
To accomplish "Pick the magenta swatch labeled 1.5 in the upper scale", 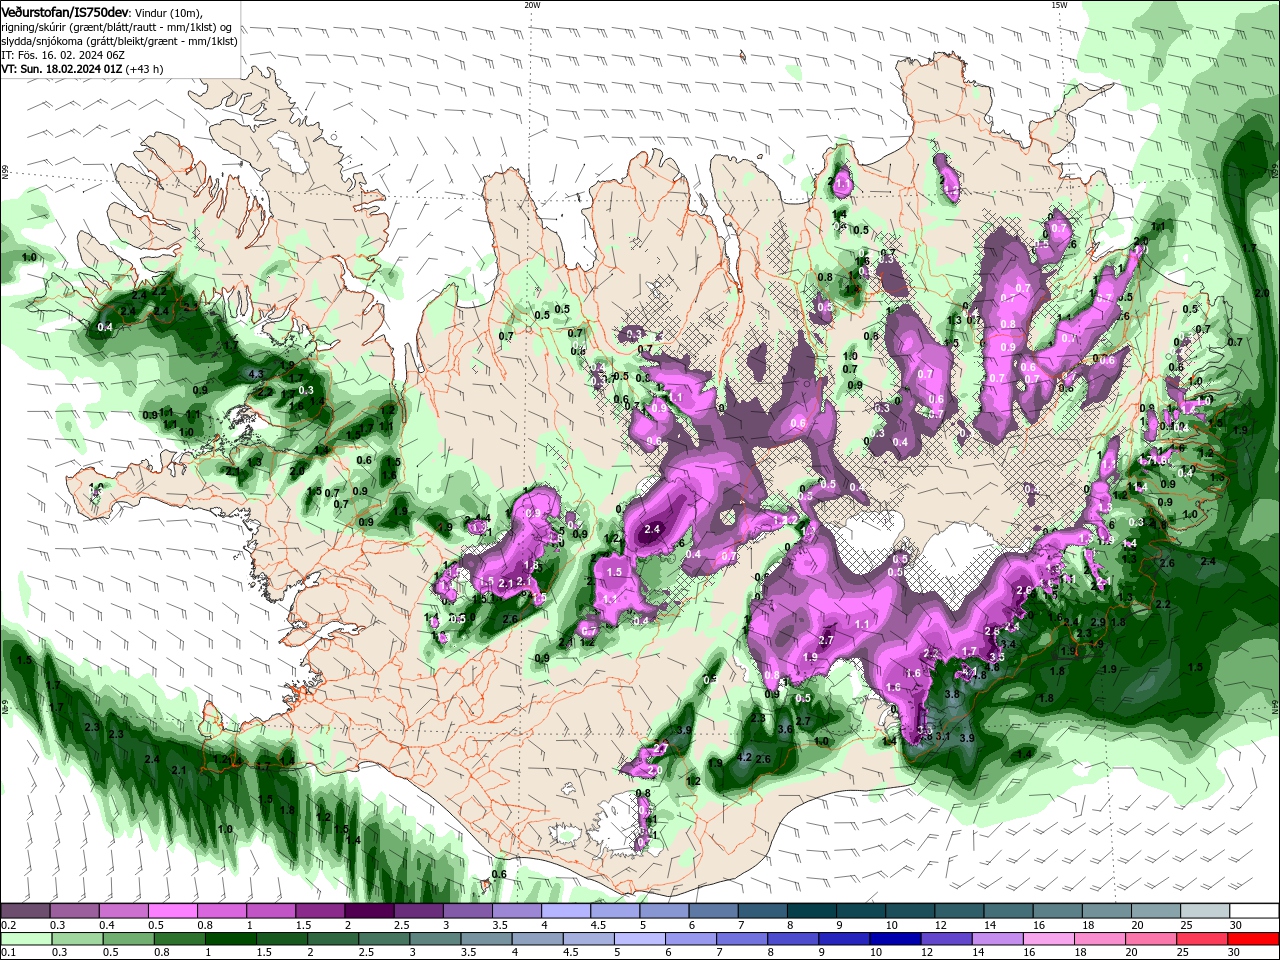I will tap(319, 911).
